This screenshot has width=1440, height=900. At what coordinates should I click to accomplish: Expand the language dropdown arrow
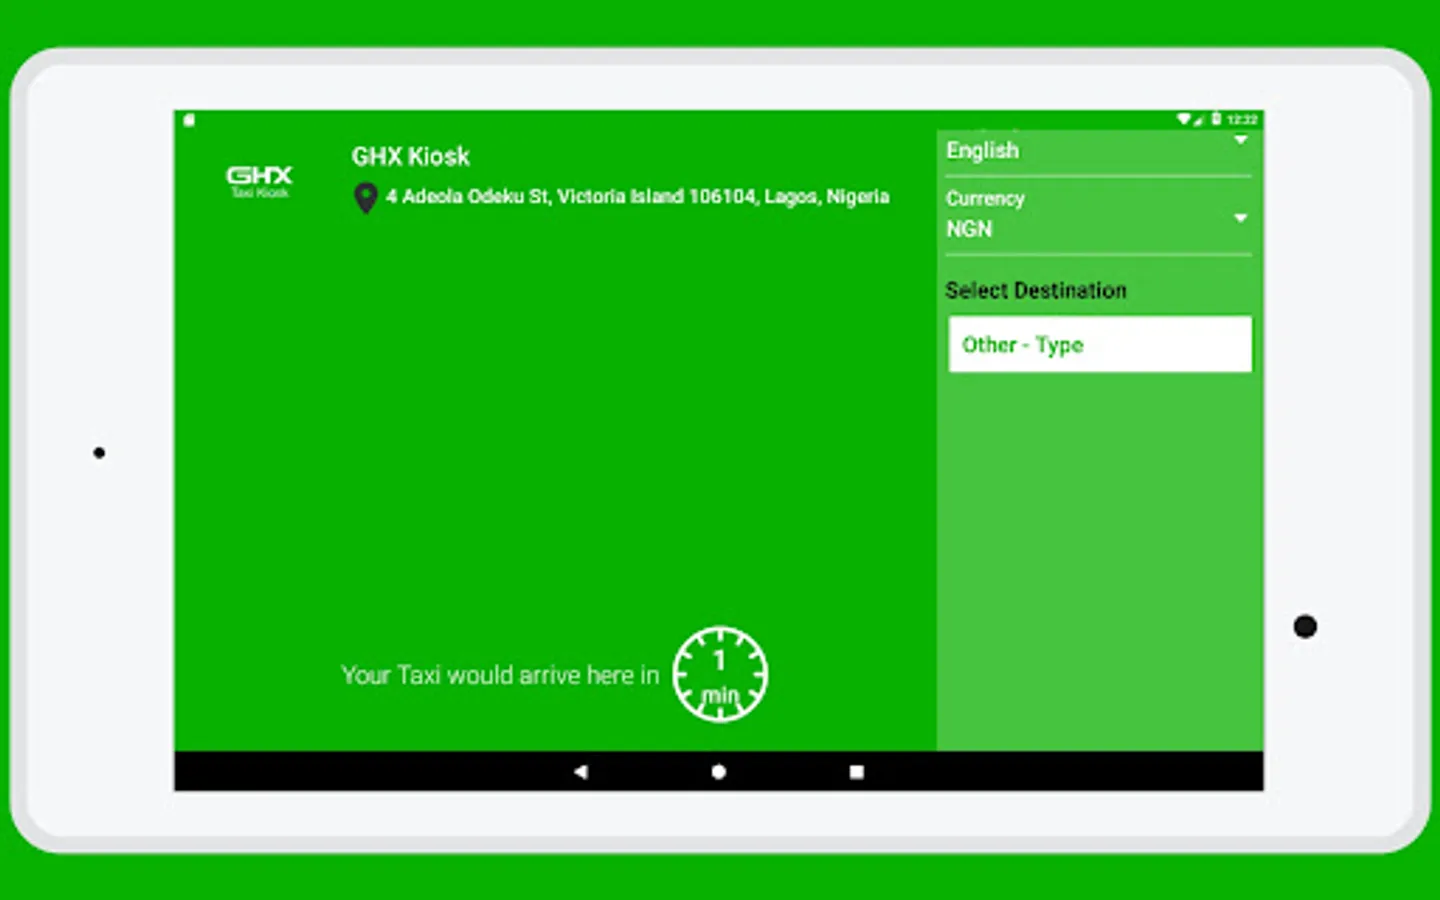pyautogui.click(x=1241, y=140)
